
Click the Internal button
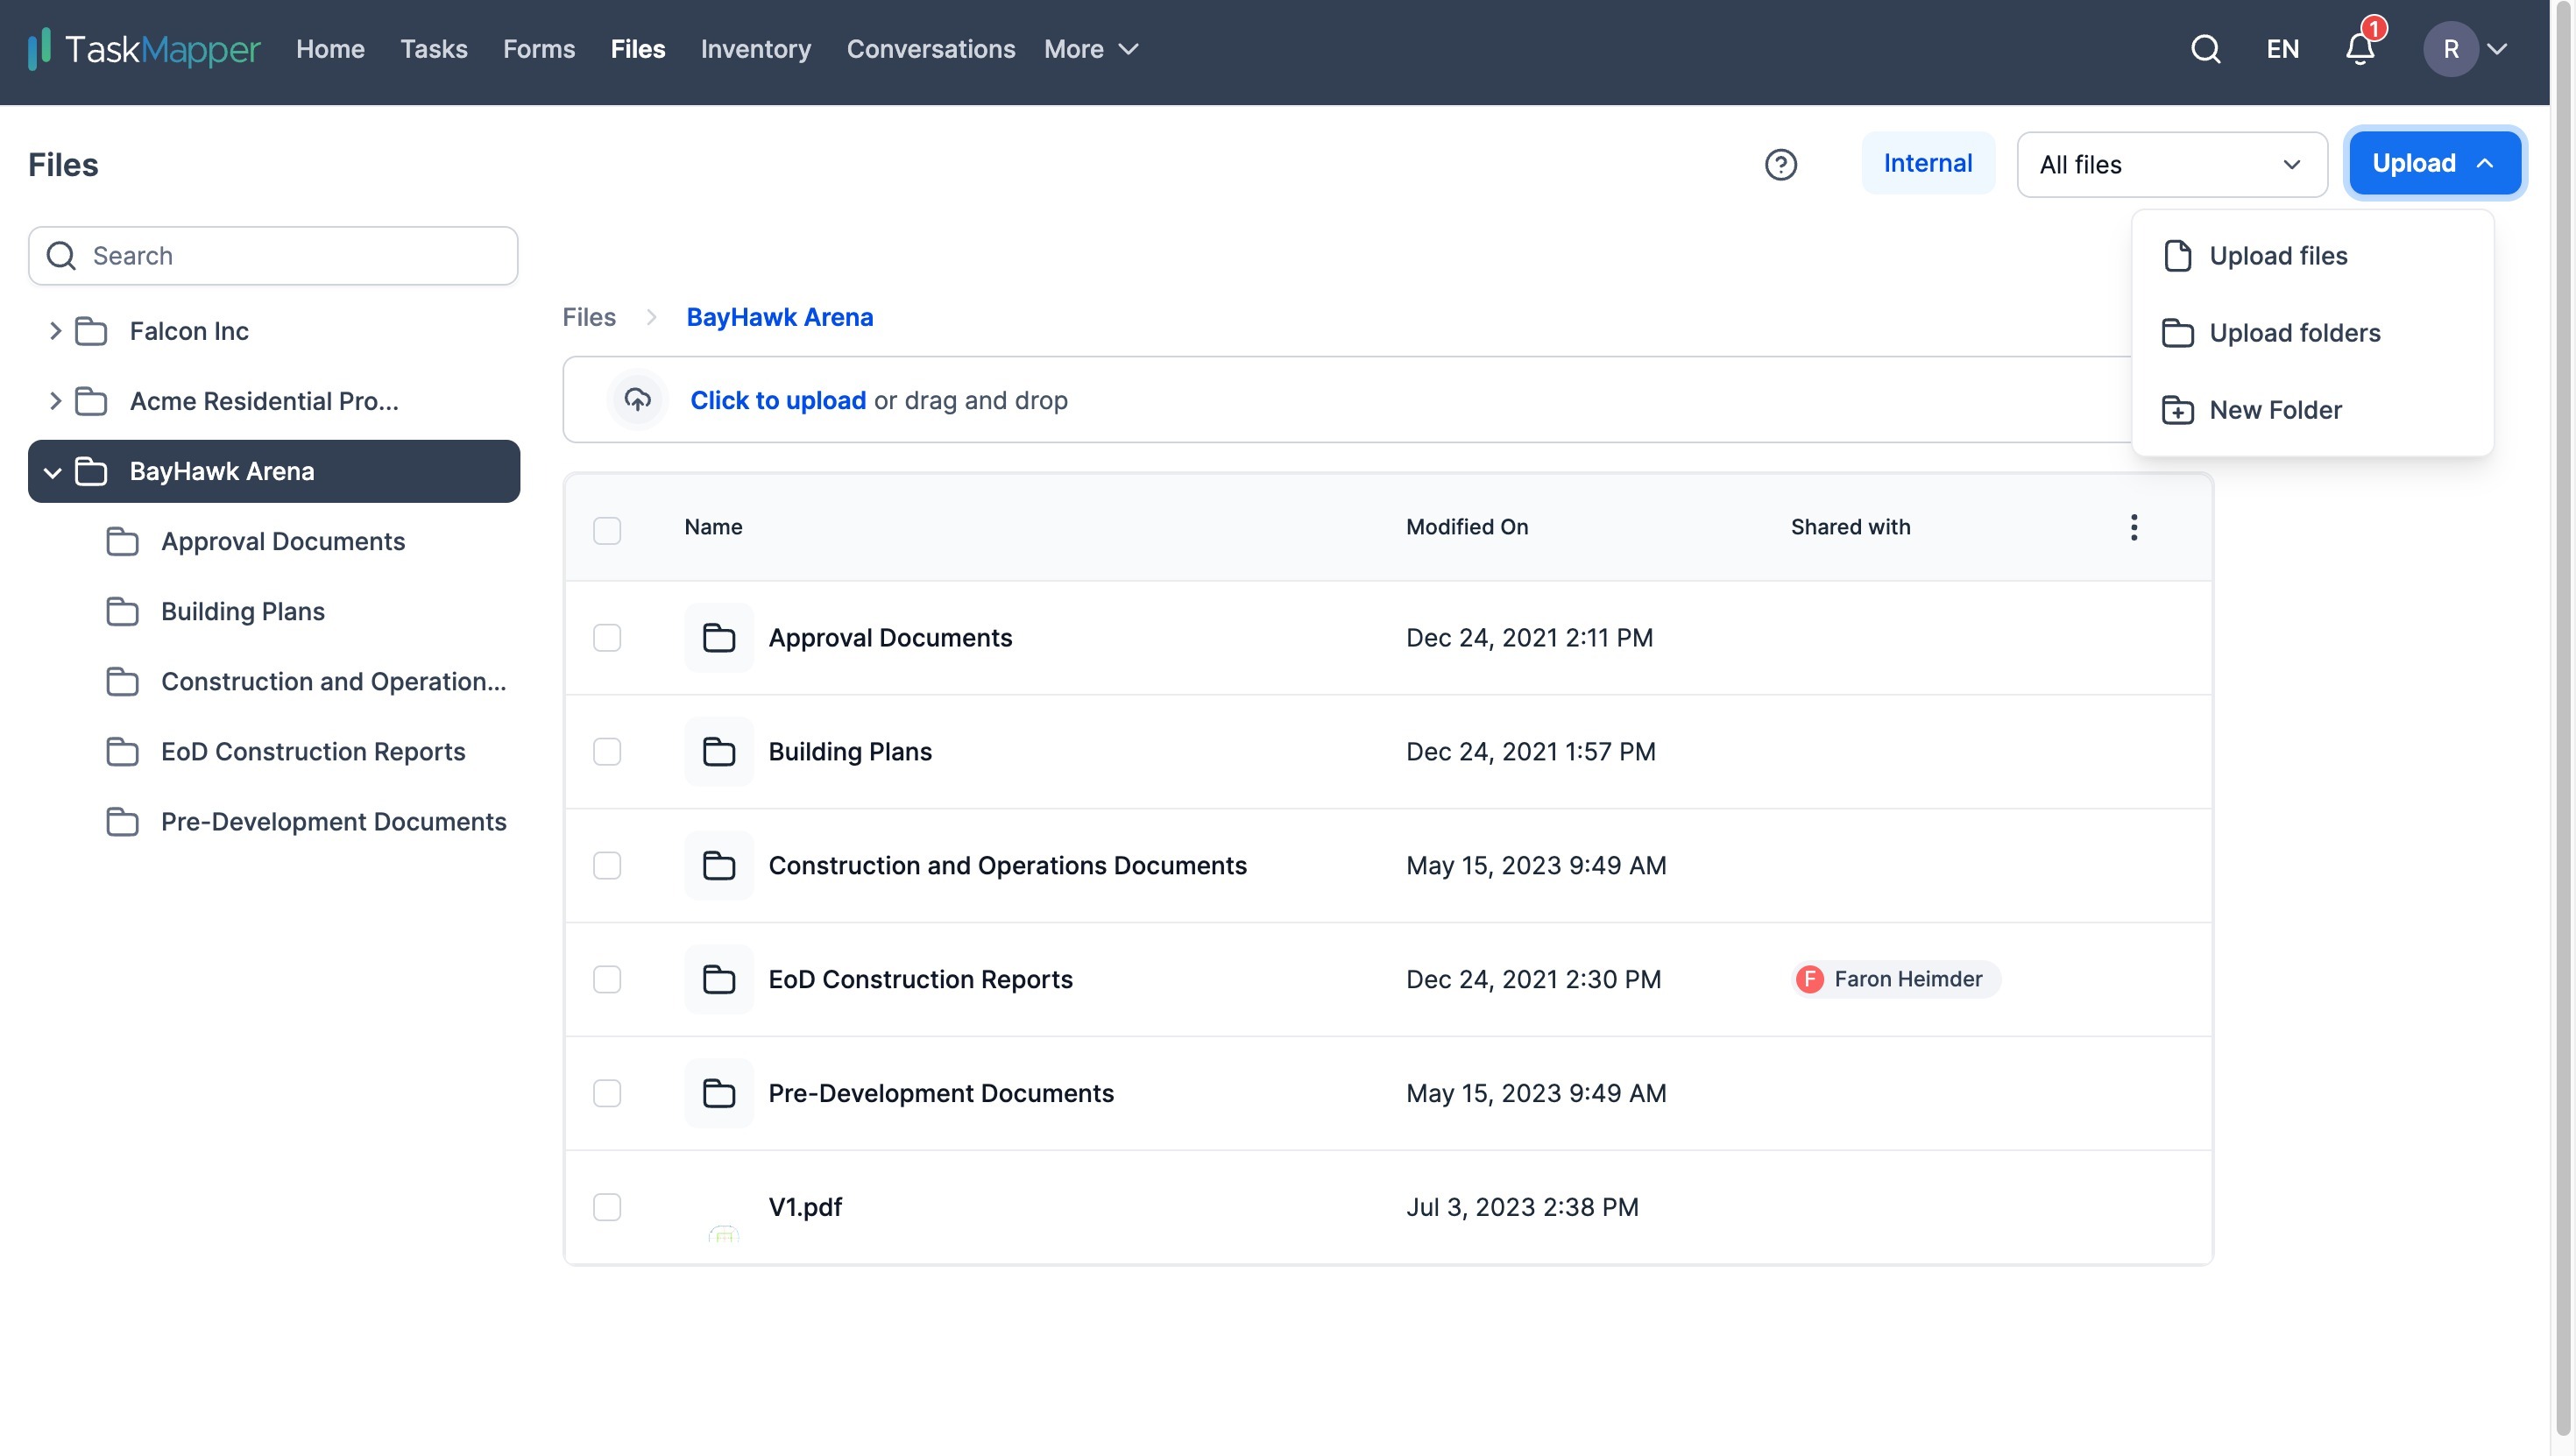click(x=1927, y=163)
